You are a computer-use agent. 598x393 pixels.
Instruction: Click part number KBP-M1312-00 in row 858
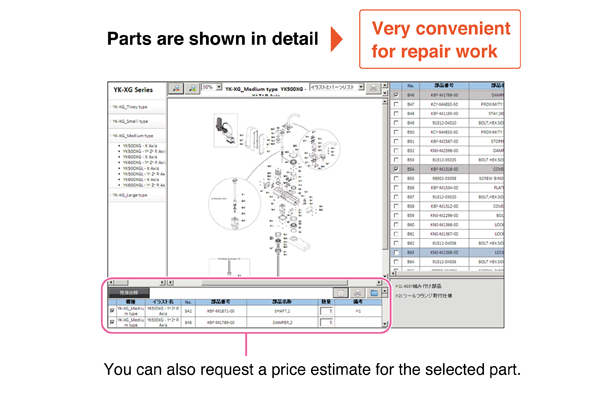tap(444, 206)
